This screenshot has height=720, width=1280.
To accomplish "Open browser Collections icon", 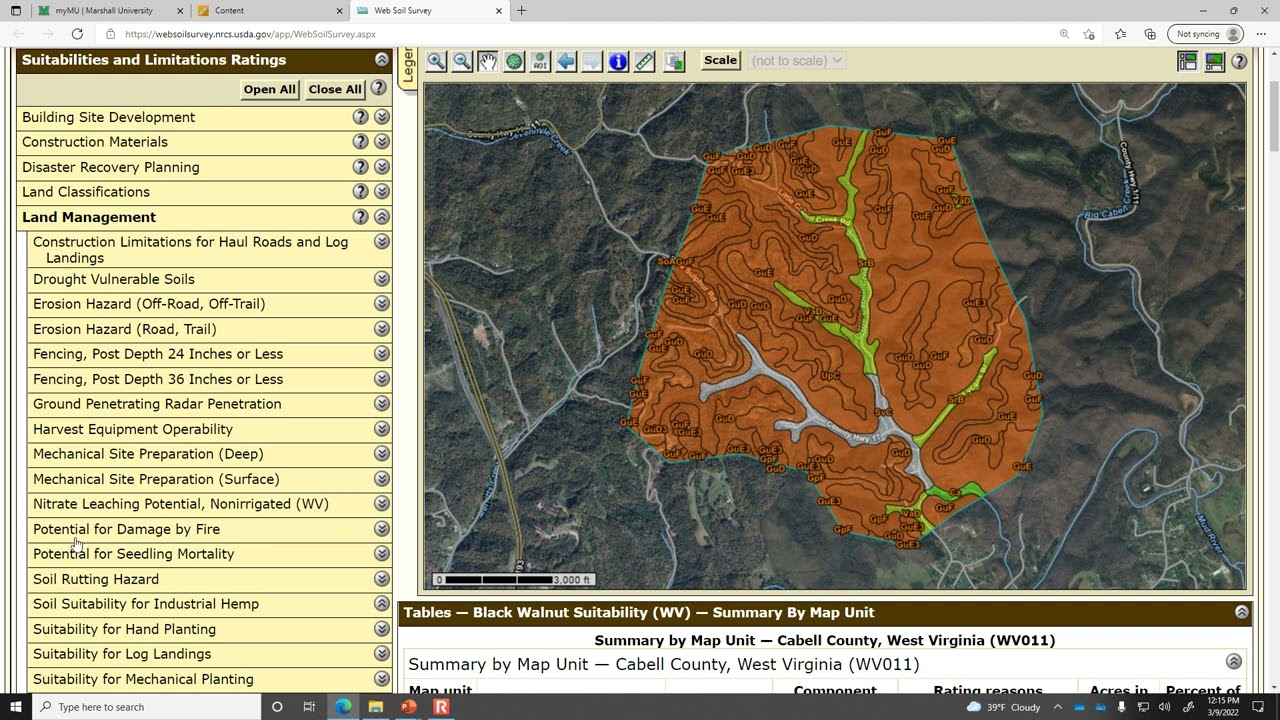I will coord(1150,34).
